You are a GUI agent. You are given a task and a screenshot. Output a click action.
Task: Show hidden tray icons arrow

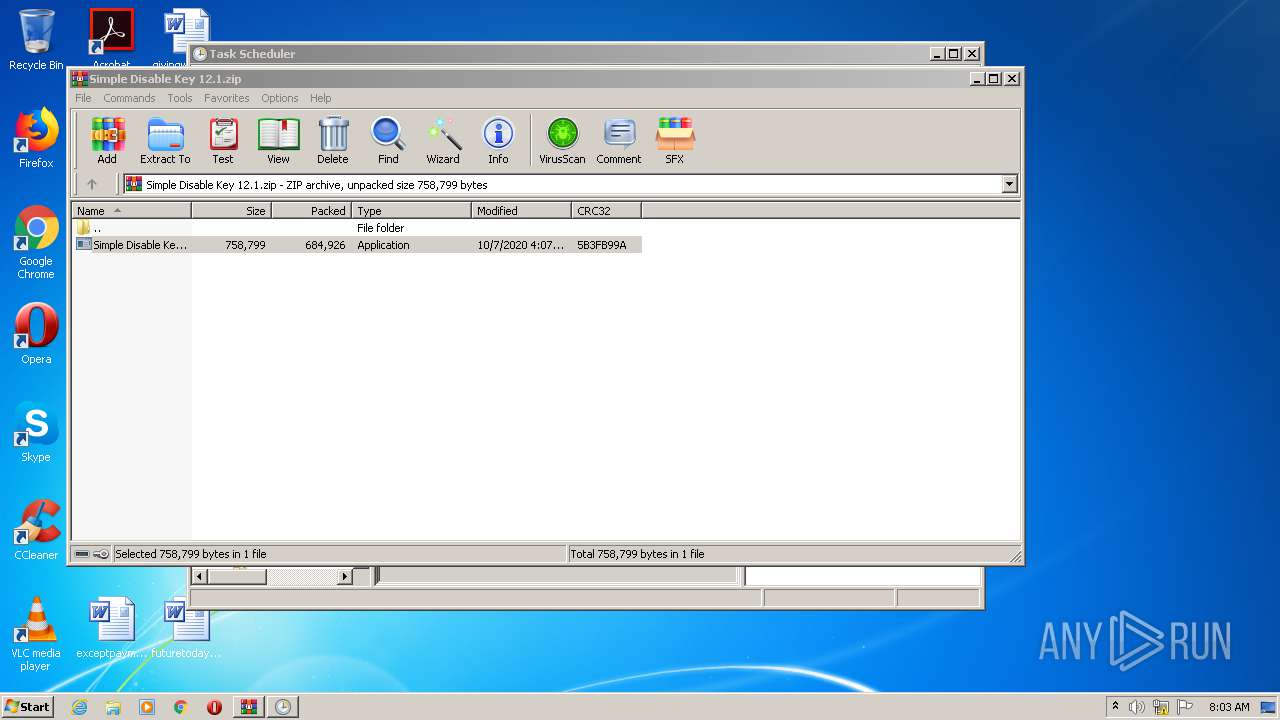1115,706
